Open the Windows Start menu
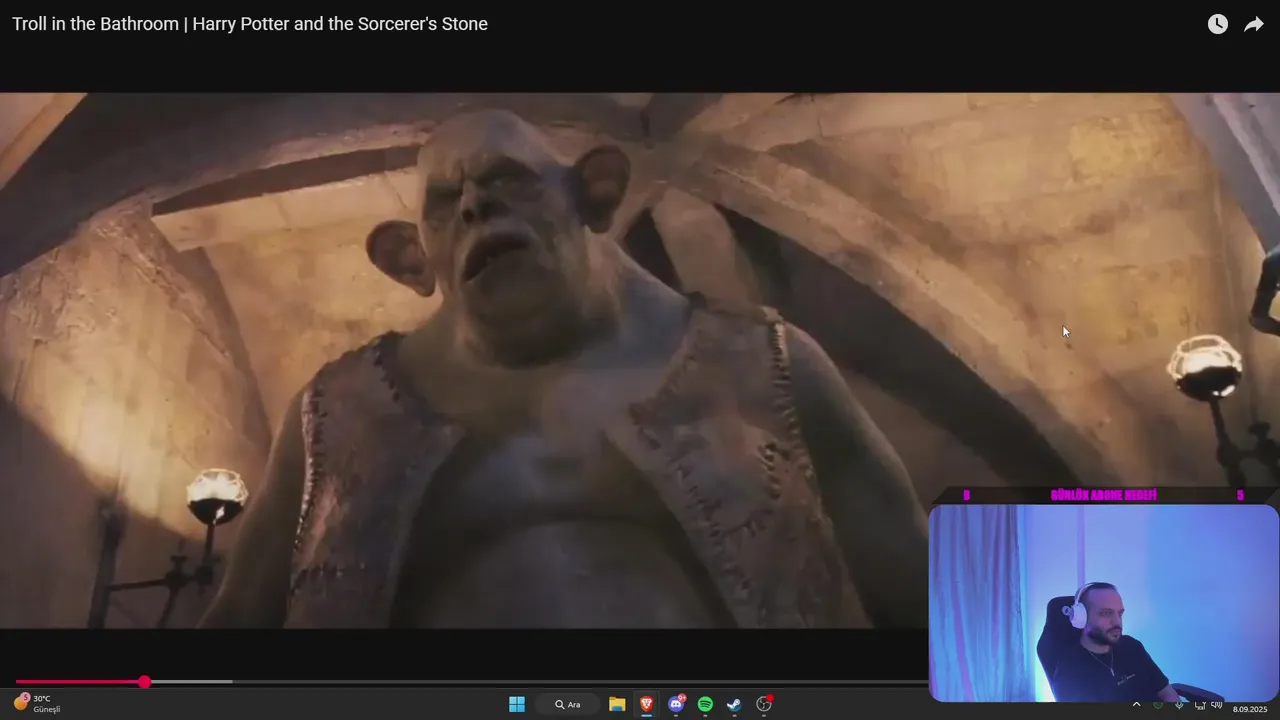This screenshot has width=1280, height=720. (517, 704)
